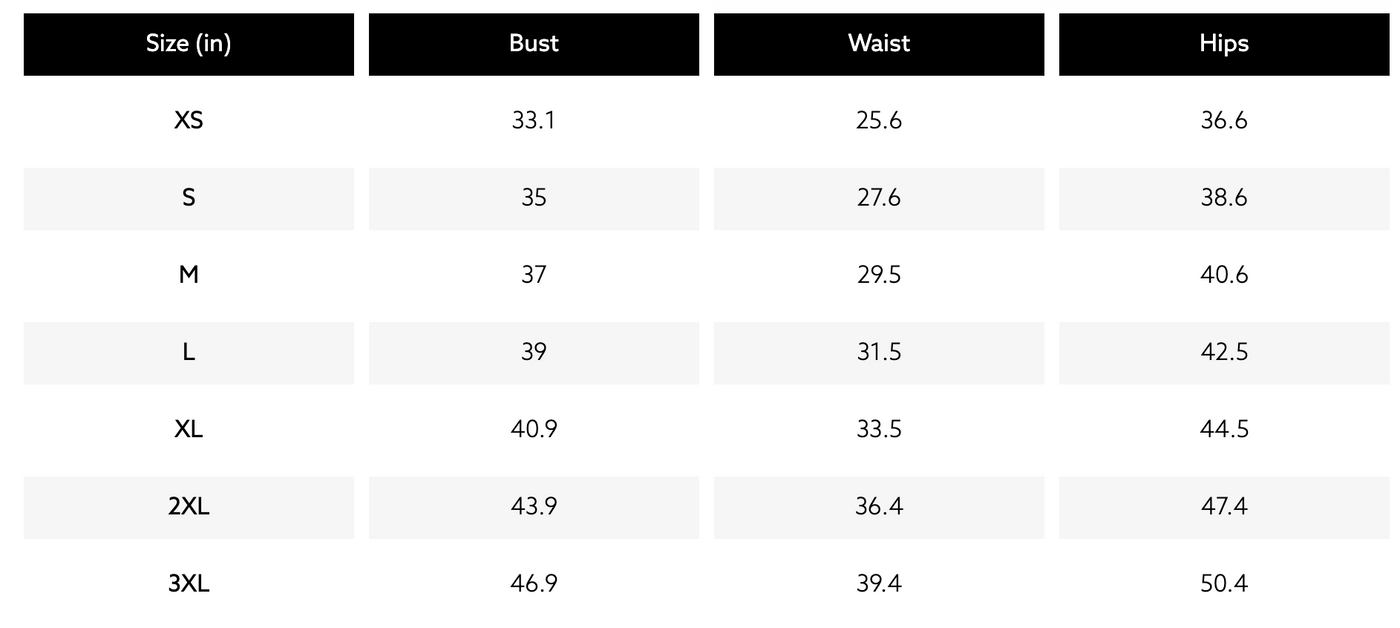Click the 3XL hips value 50.4
The image size is (1400, 628).
coord(1224,583)
